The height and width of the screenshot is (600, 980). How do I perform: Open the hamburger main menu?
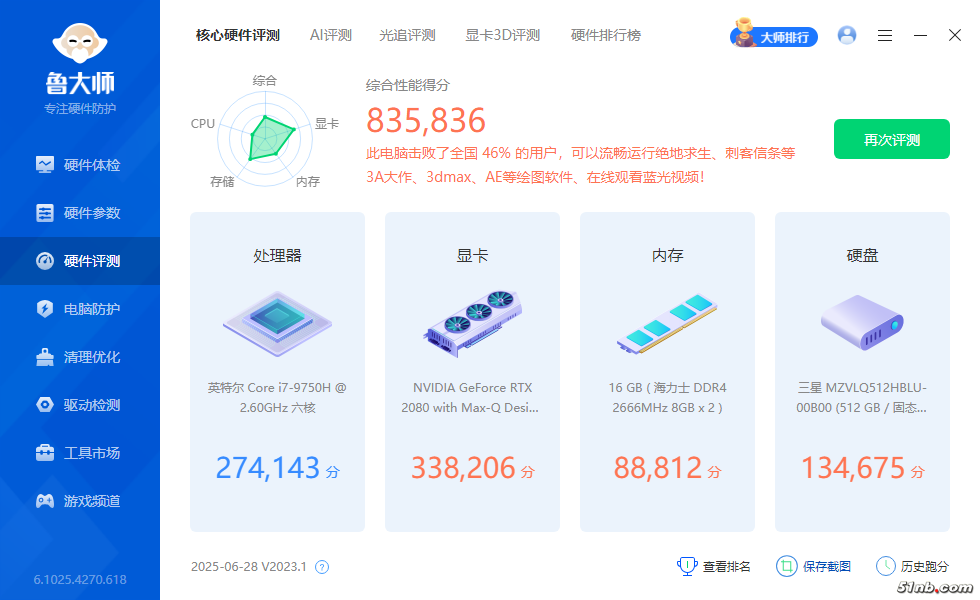point(885,35)
